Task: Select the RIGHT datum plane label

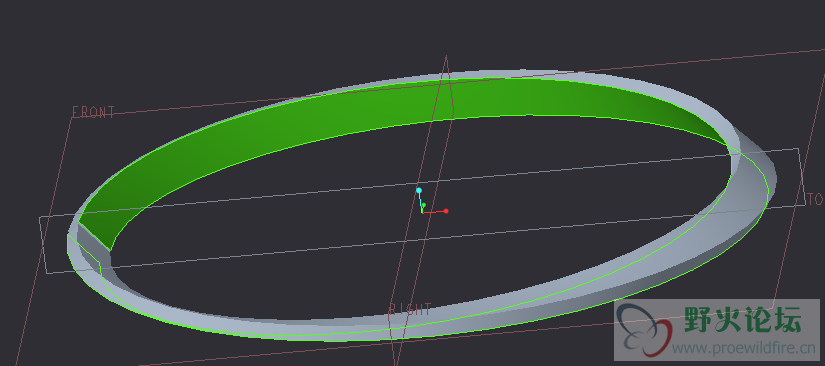Action: click(410, 309)
